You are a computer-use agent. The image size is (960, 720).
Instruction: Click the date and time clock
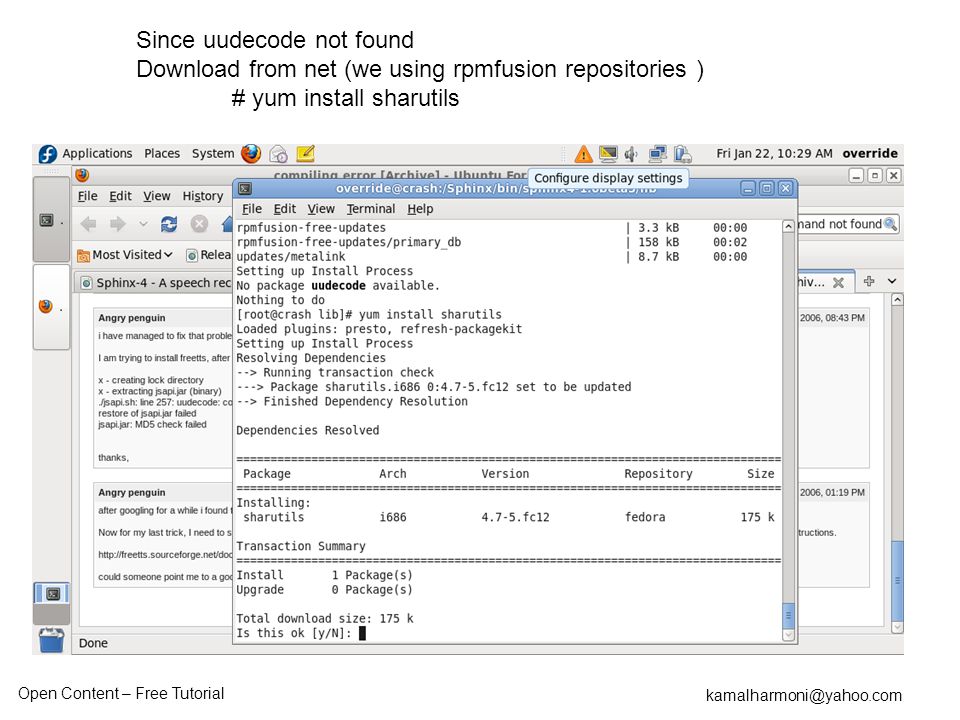point(774,153)
